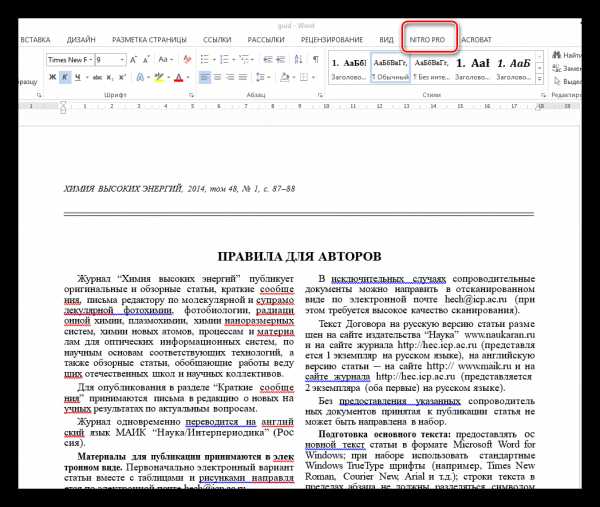Choose the red font color button

[180, 77]
